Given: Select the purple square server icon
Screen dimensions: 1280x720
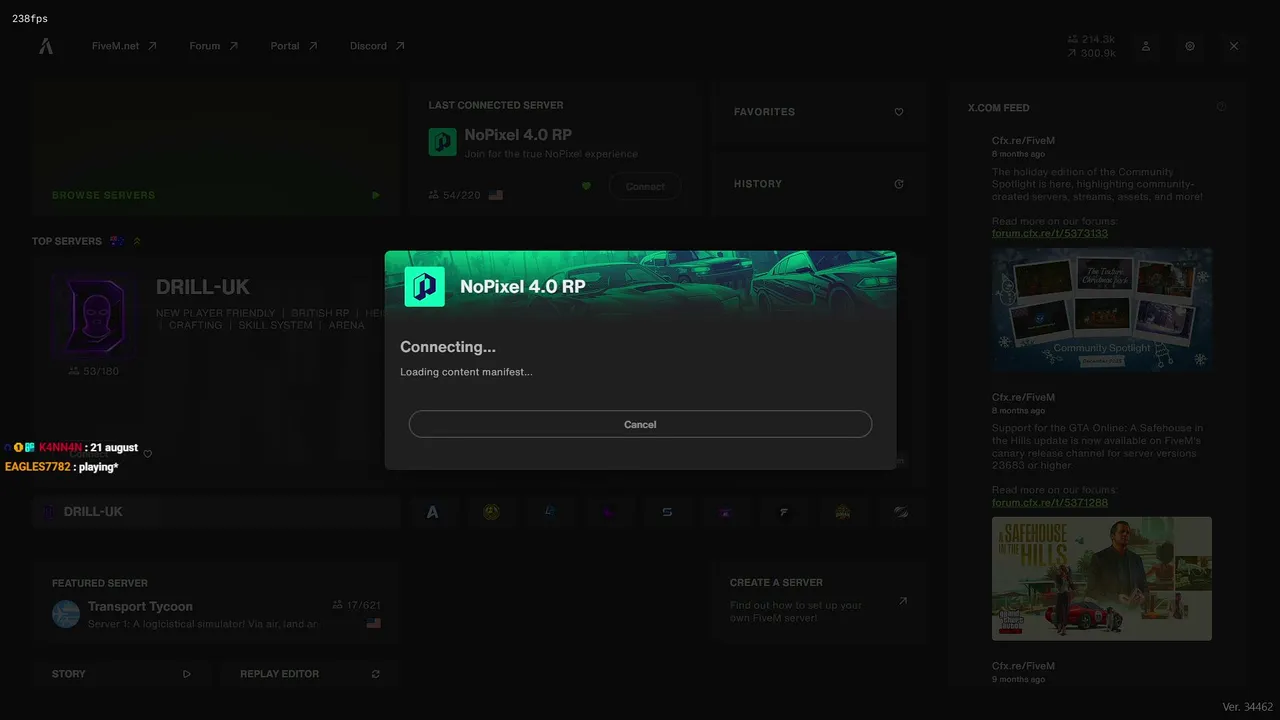Looking at the screenshot, I should click(726, 512).
